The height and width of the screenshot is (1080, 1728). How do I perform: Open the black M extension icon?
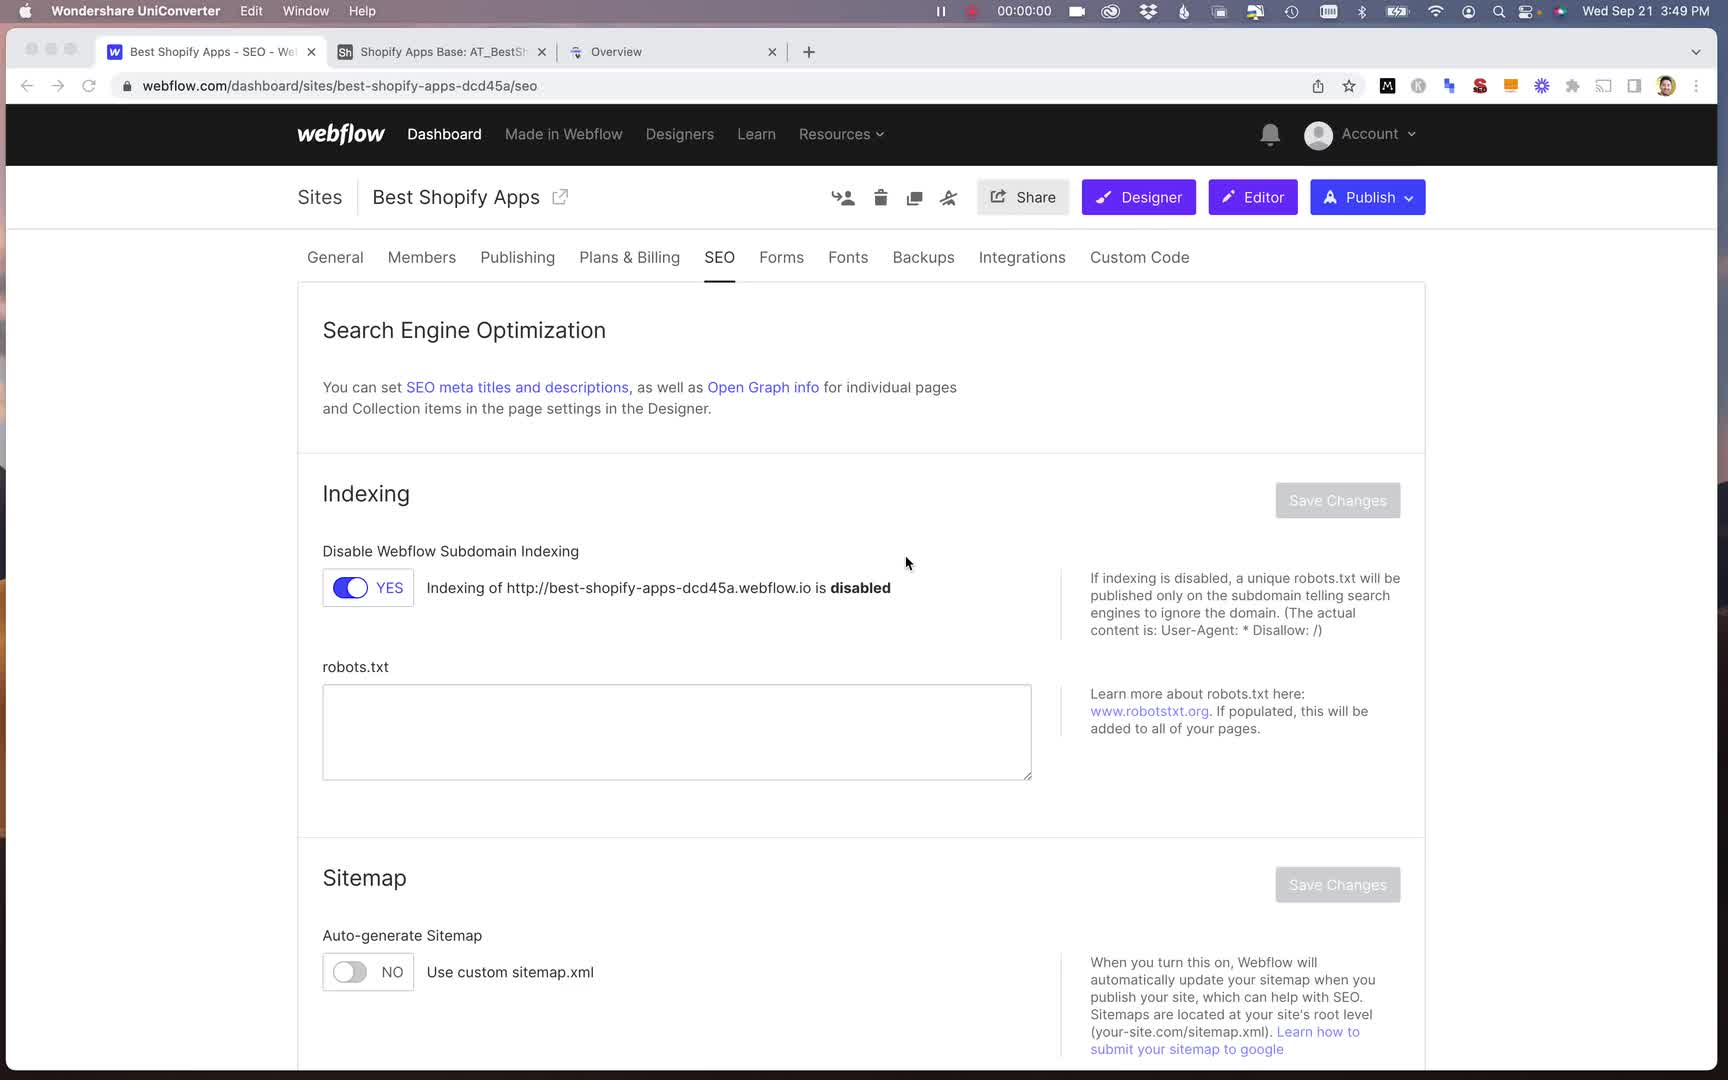1387,86
